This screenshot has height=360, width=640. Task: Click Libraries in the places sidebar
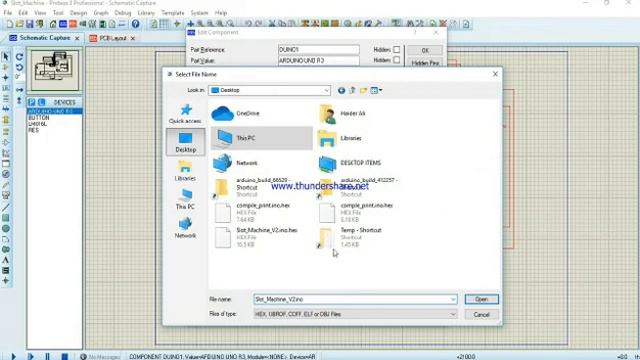(185, 171)
